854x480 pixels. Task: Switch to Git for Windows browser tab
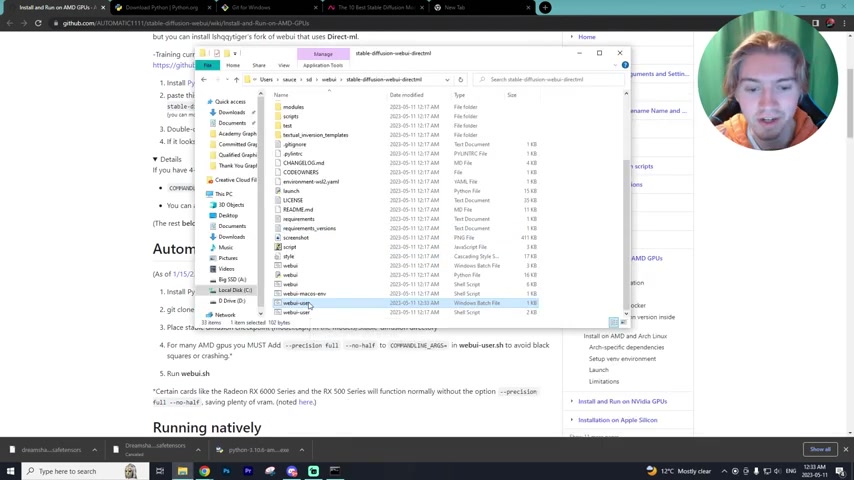click(x=251, y=8)
